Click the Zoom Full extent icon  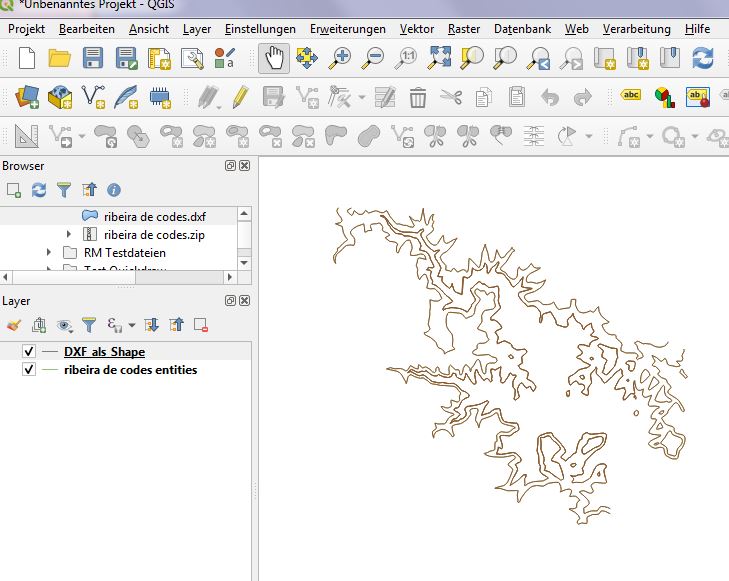click(438, 59)
